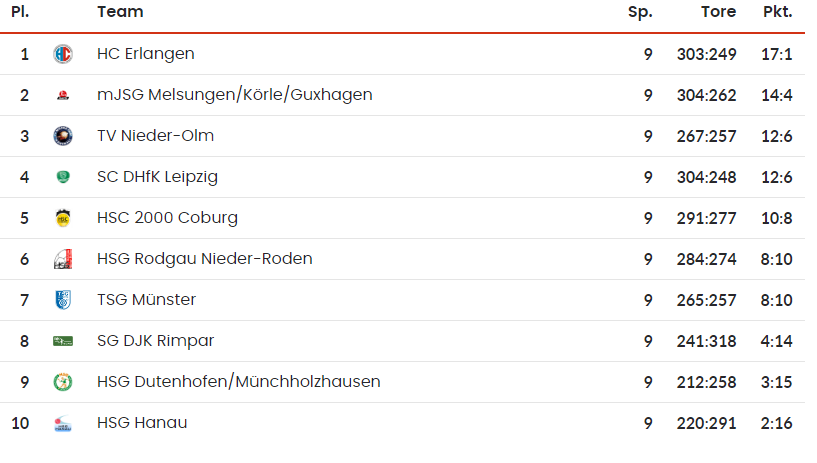
Task: Open the SC DHfK Leipzig team name
Action: click(157, 177)
